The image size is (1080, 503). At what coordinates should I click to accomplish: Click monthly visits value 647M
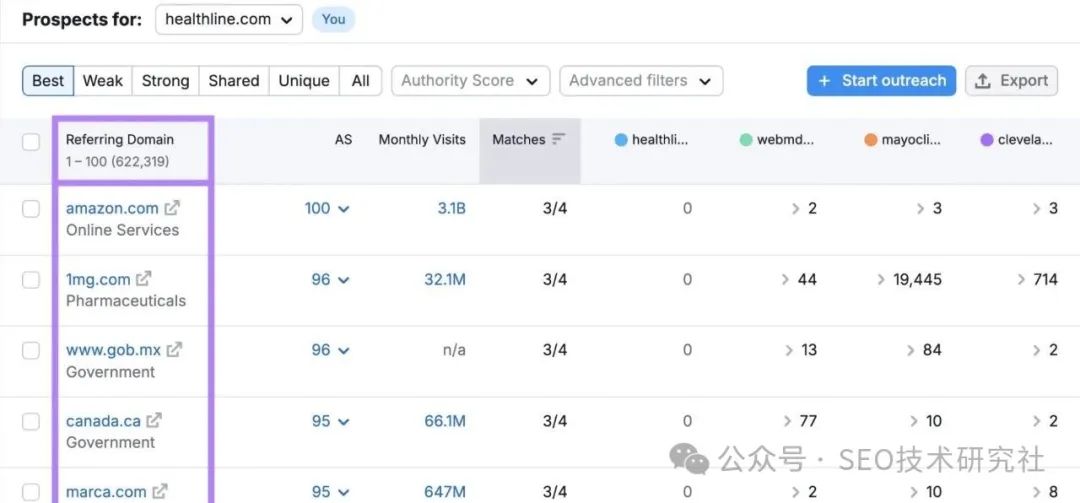pos(445,492)
